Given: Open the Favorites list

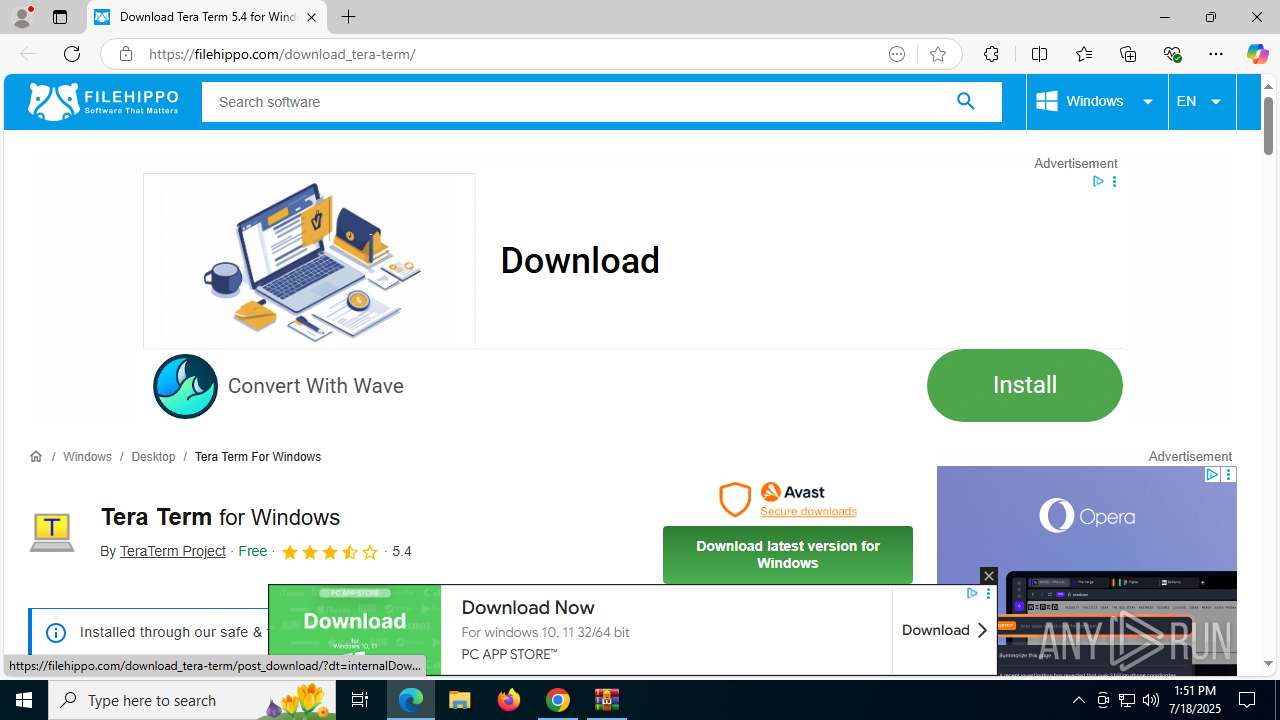Looking at the screenshot, I should click(1084, 54).
